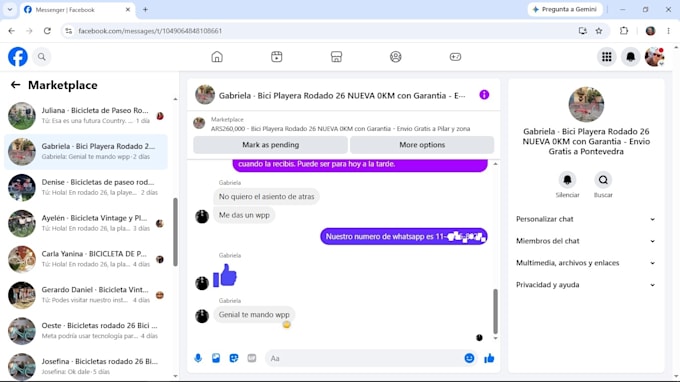680x382 pixels.
Task: Open emoji picker in message box
Action: (x=469, y=358)
